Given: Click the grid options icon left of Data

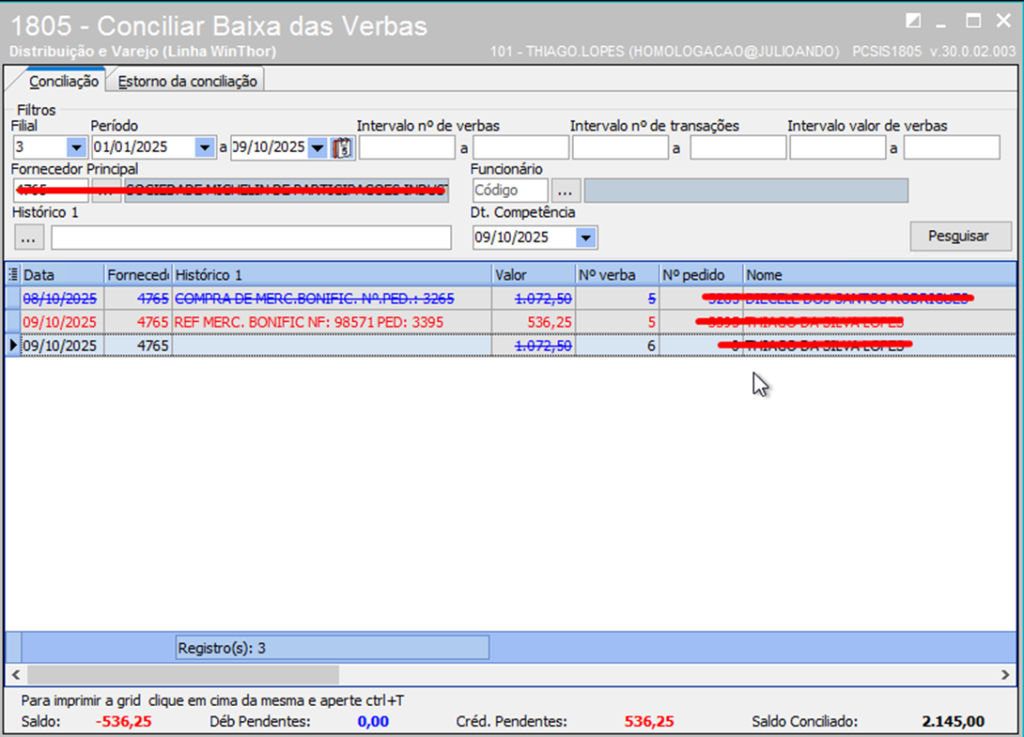Looking at the screenshot, I should 12,275.
